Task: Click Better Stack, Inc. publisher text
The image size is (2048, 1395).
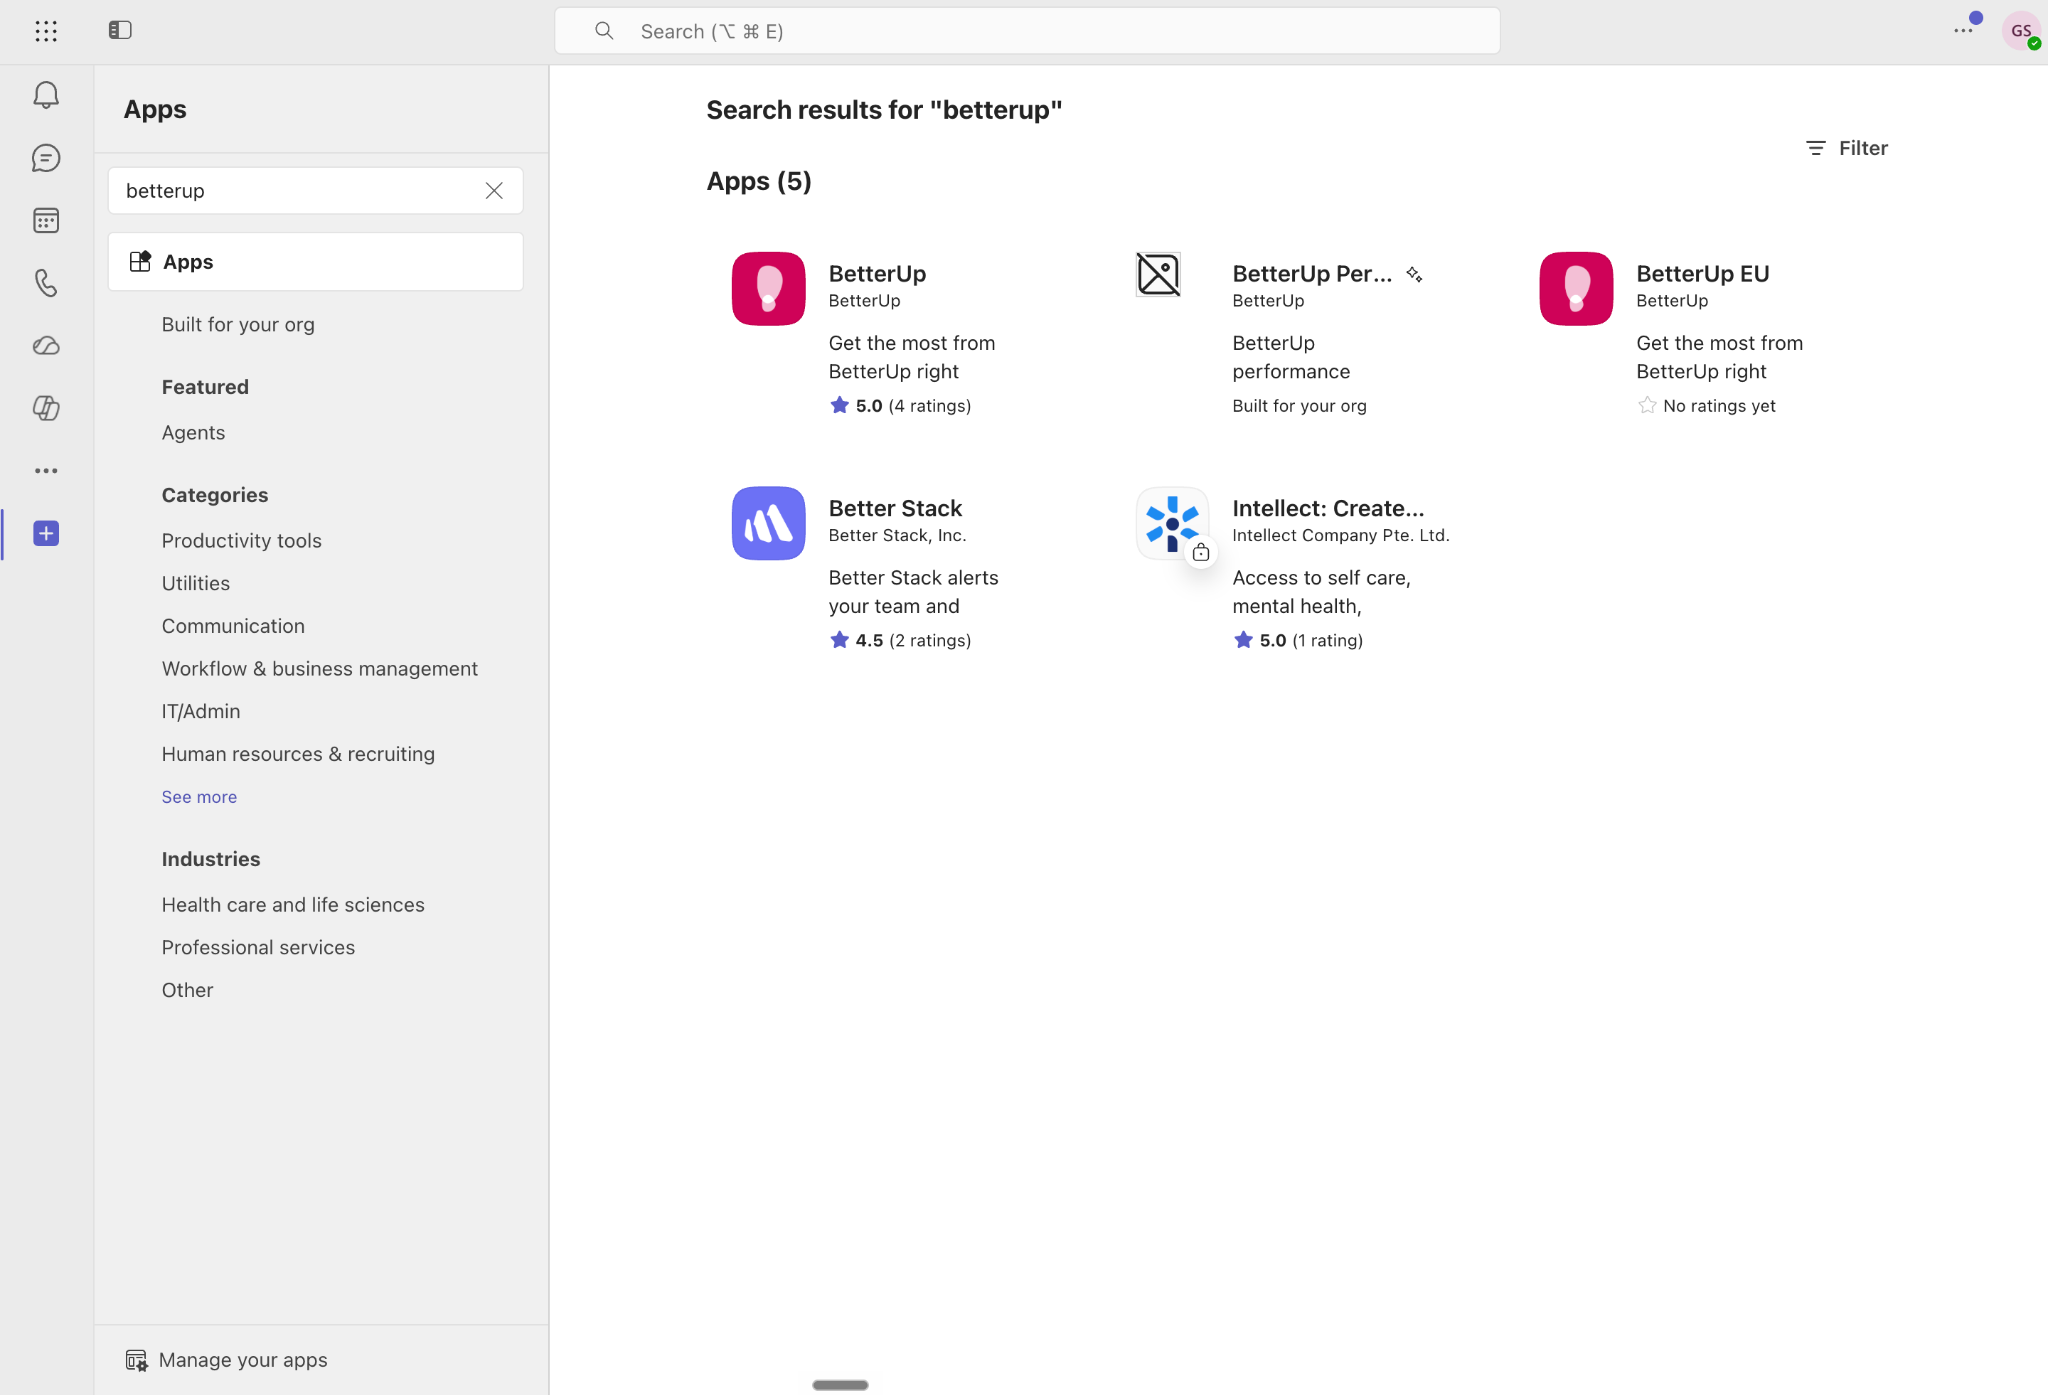Action: point(897,536)
